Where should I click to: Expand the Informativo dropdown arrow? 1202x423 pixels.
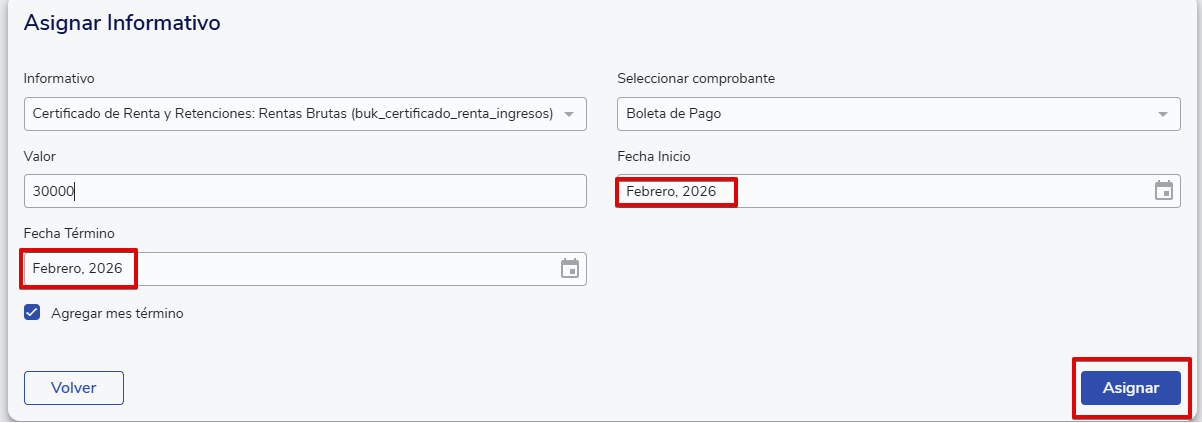pyautogui.click(x=569, y=114)
